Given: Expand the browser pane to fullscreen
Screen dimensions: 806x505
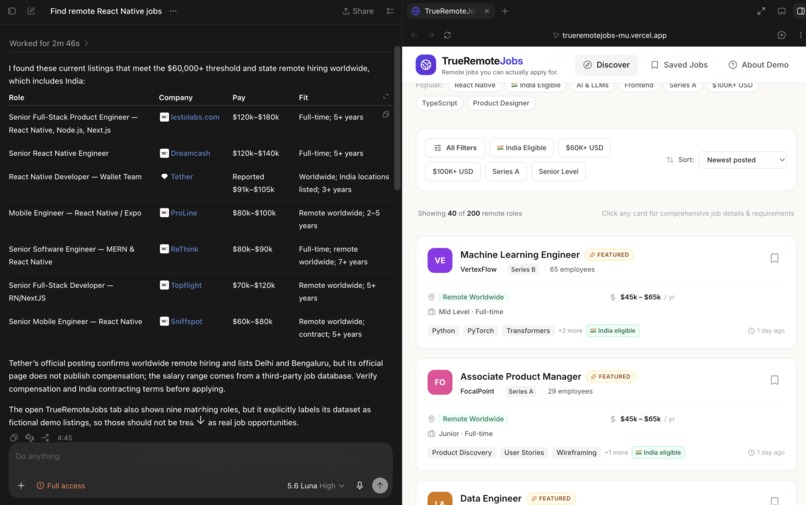Looking at the screenshot, I should tap(761, 11).
